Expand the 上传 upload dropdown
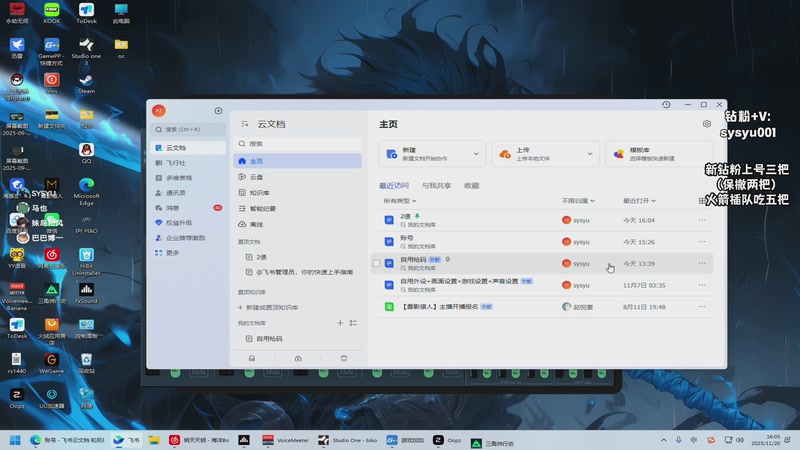Screen dimensions: 800x450 pyautogui.click(x=590, y=154)
